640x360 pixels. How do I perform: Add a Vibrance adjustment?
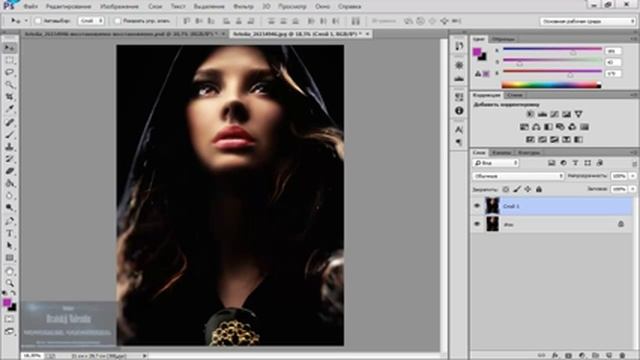[578, 114]
